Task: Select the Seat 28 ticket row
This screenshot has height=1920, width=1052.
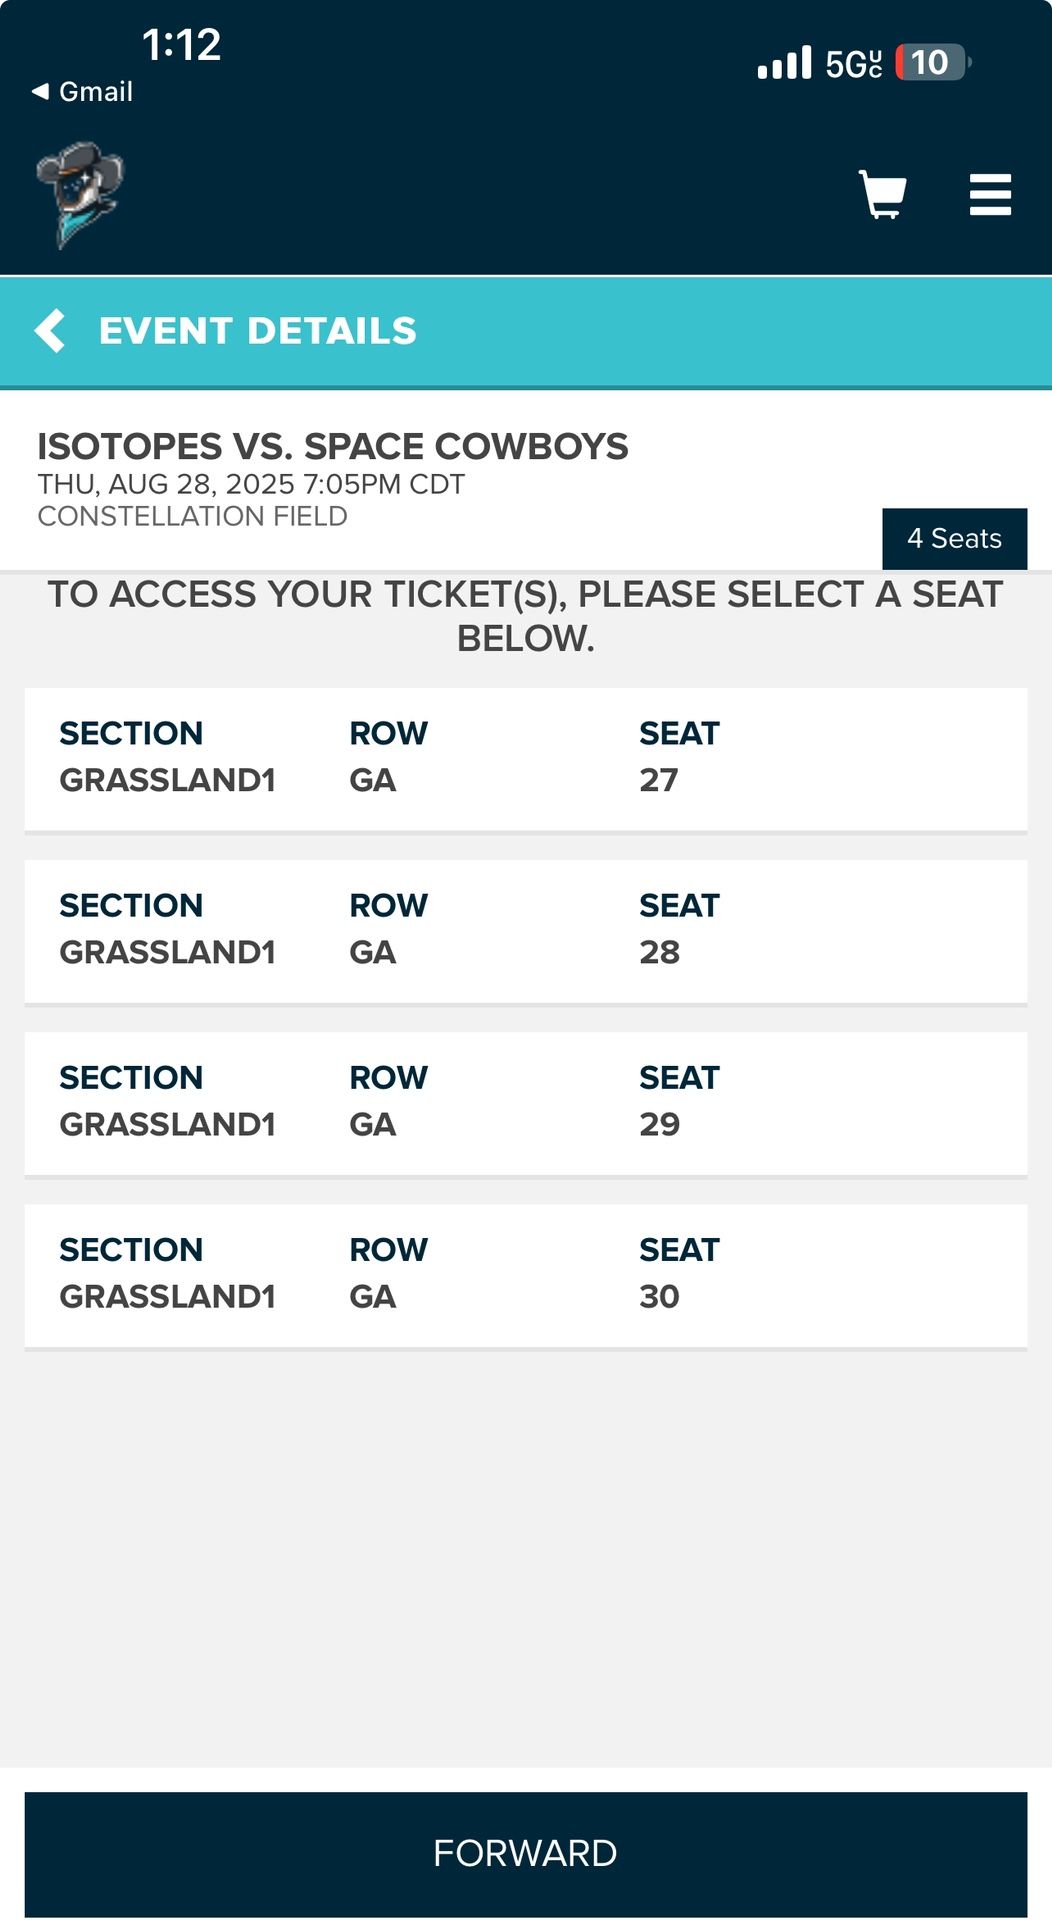Action: coord(525,930)
